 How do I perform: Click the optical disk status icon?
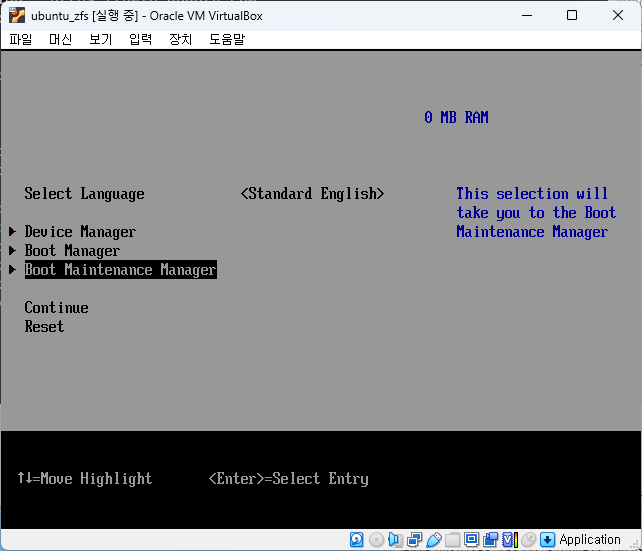[376, 539]
